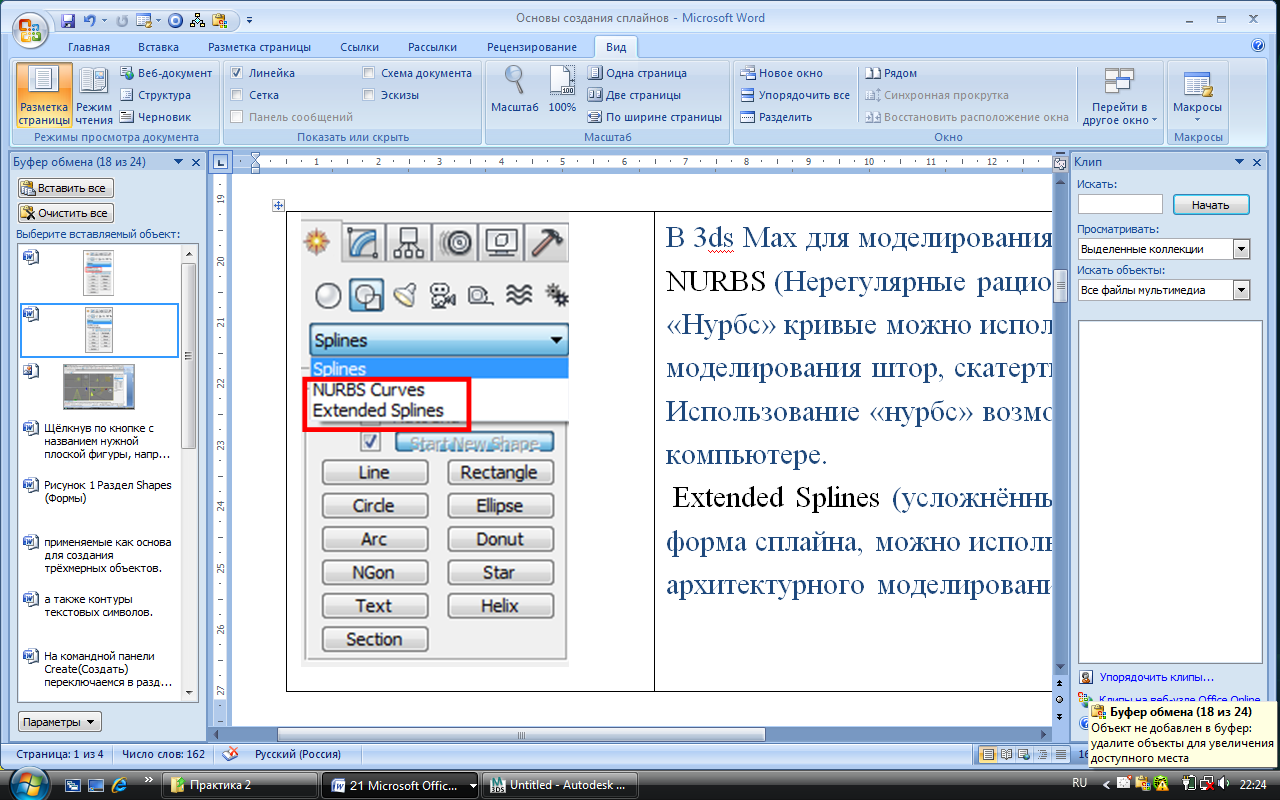Open the Рецензирование ribbon tab
This screenshot has height=800, width=1280.
[x=531, y=47]
